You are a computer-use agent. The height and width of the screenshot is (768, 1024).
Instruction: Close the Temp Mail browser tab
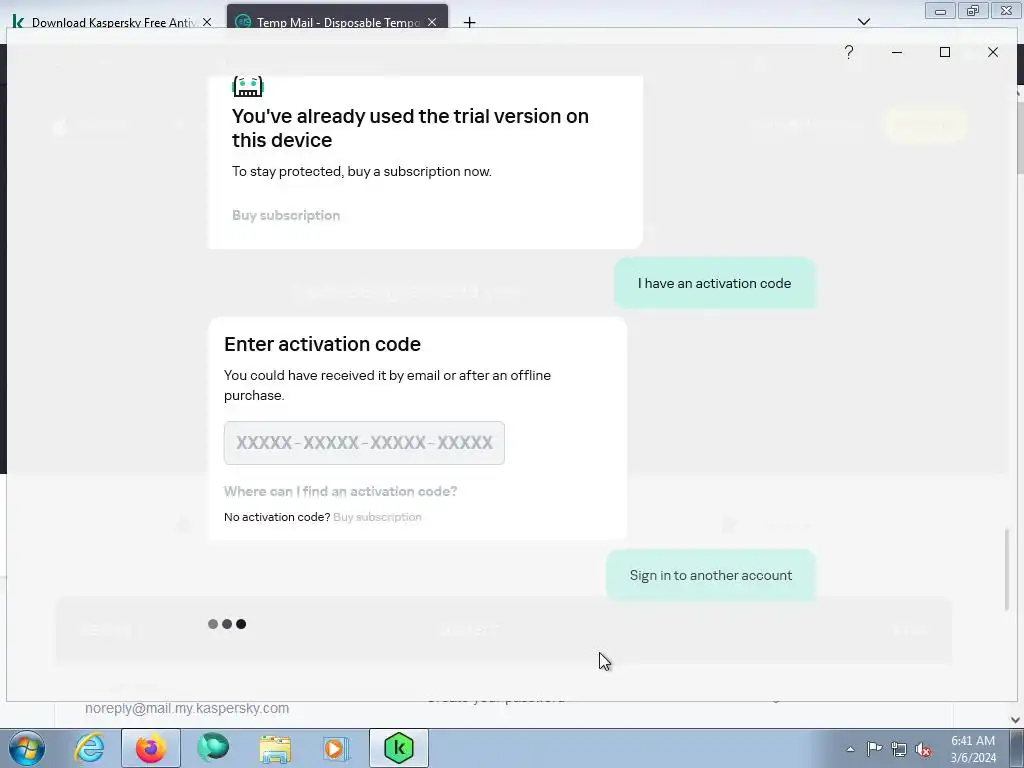(x=432, y=22)
